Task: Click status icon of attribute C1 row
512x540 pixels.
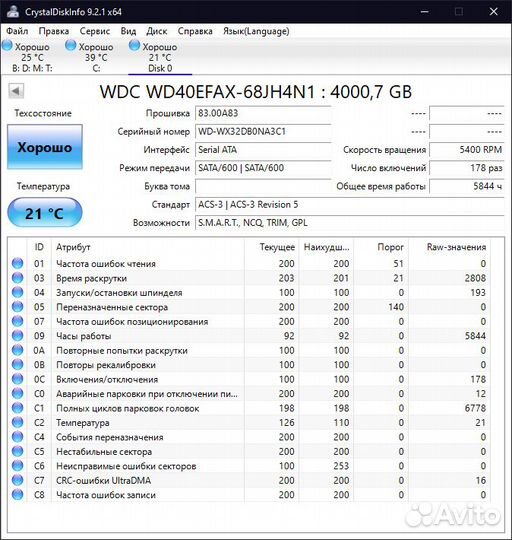Action: pyautogui.click(x=18, y=408)
